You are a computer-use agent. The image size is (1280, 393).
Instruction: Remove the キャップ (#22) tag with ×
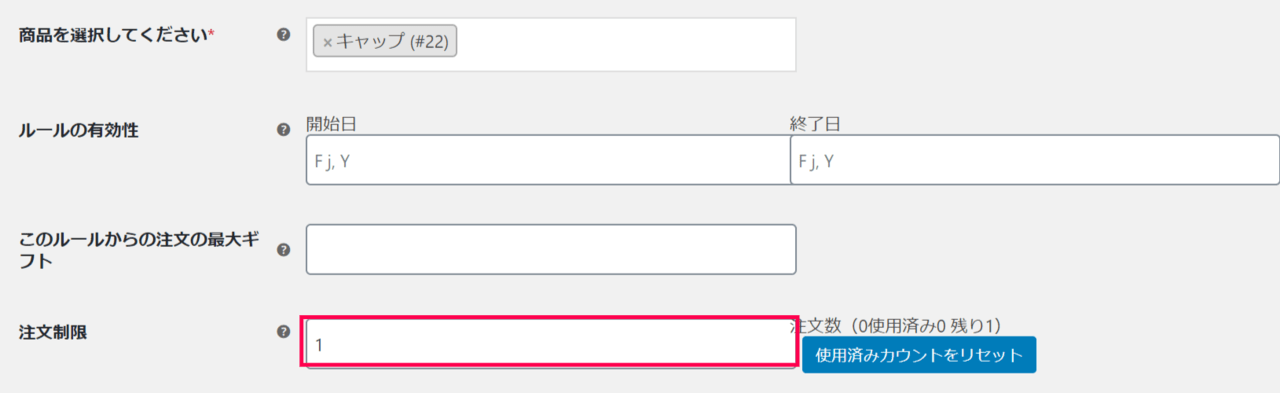tap(327, 43)
